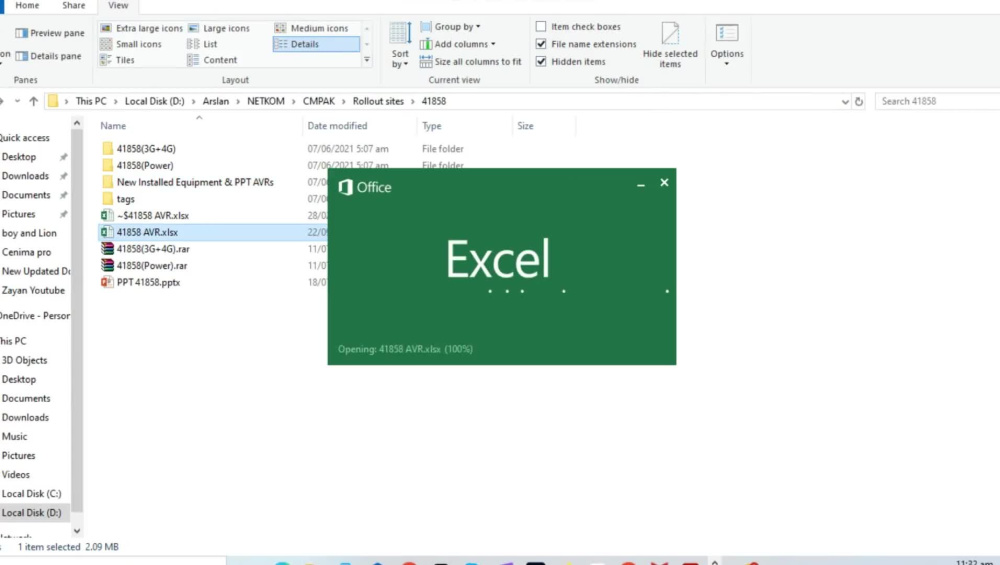
Task: Open recent locations dropdown arrow
Action: pyautogui.click(x=17, y=101)
